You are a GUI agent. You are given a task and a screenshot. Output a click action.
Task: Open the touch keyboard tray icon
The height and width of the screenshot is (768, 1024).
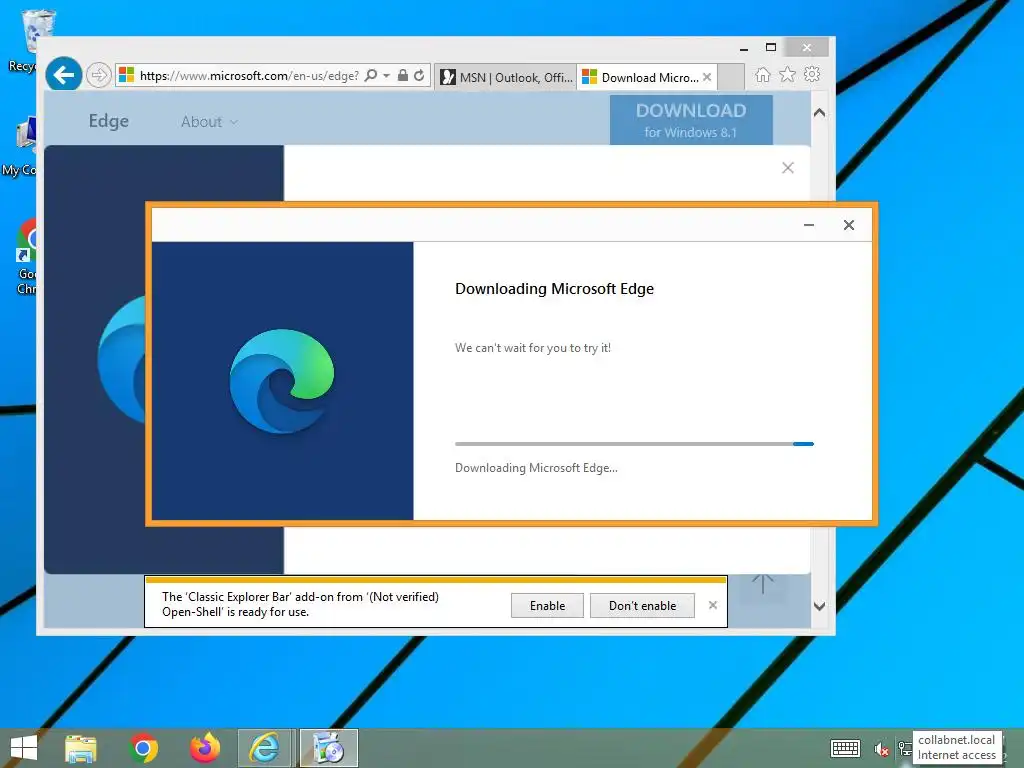pyautogui.click(x=845, y=748)
